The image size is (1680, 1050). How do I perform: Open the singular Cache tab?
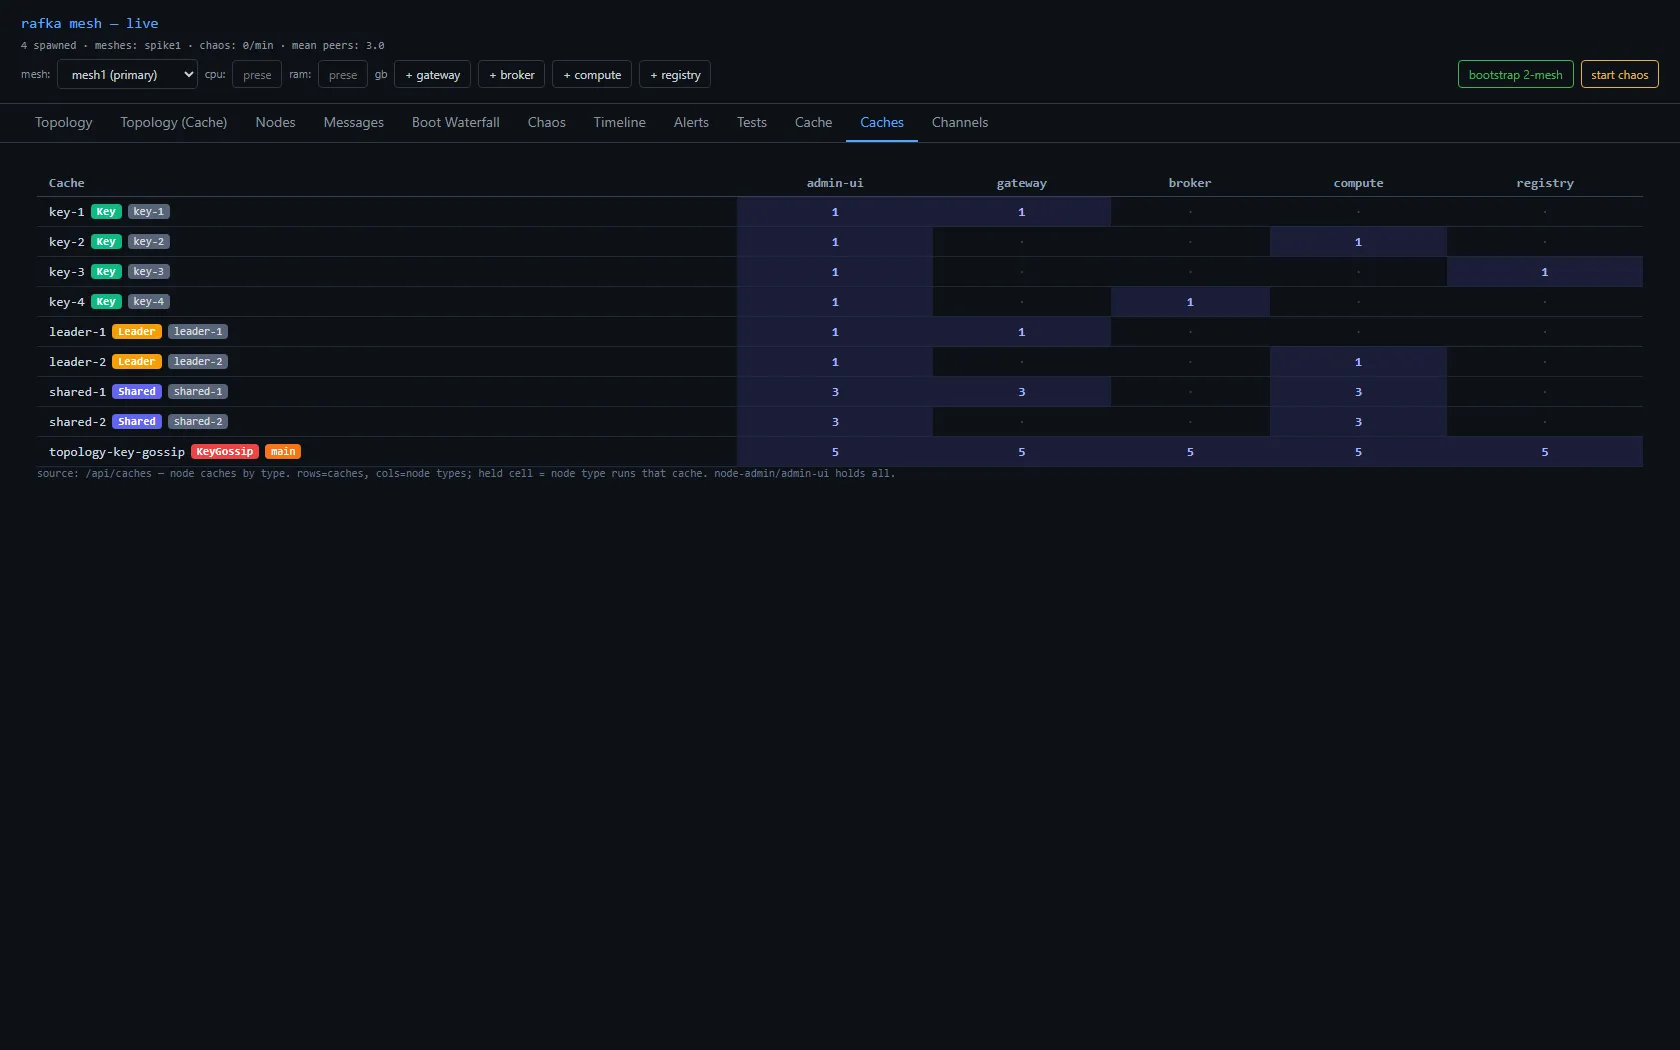[x=814, y=122]
